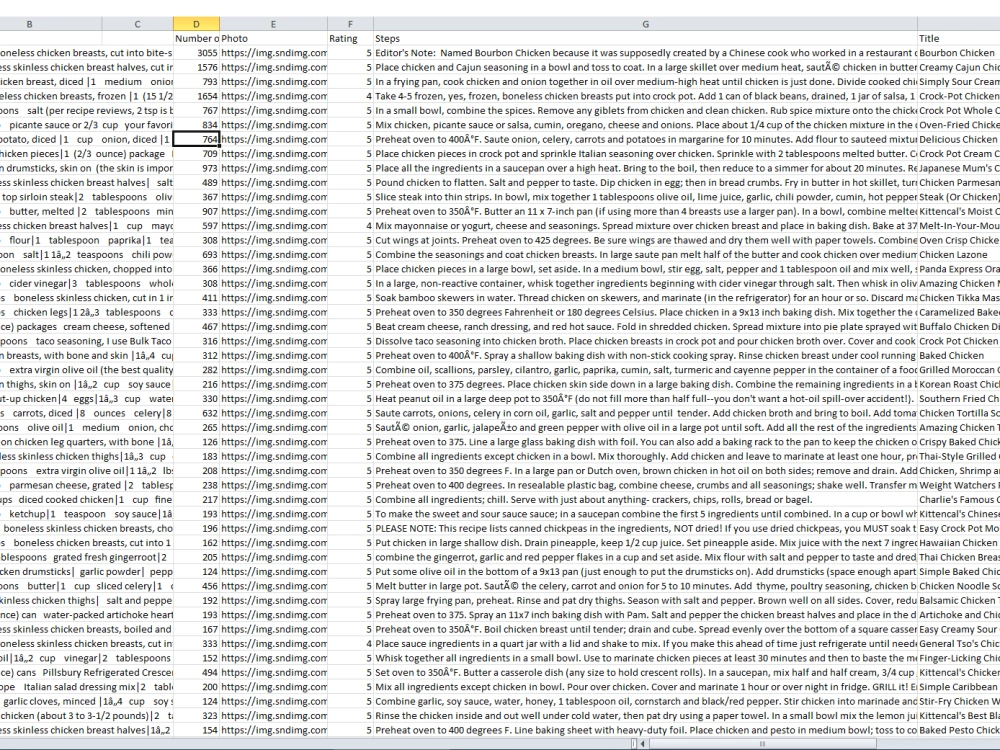Select the 'Baked Chicken' title cell
The width and height of the screenshot is (1000, 750).
point(959,355)
